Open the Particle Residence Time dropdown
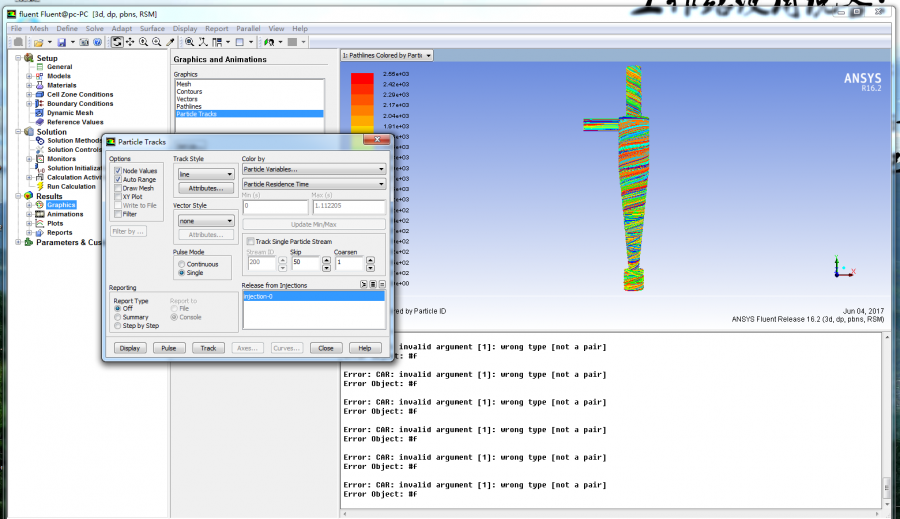Screen dimensions: 900x519 tap(313, 184)
